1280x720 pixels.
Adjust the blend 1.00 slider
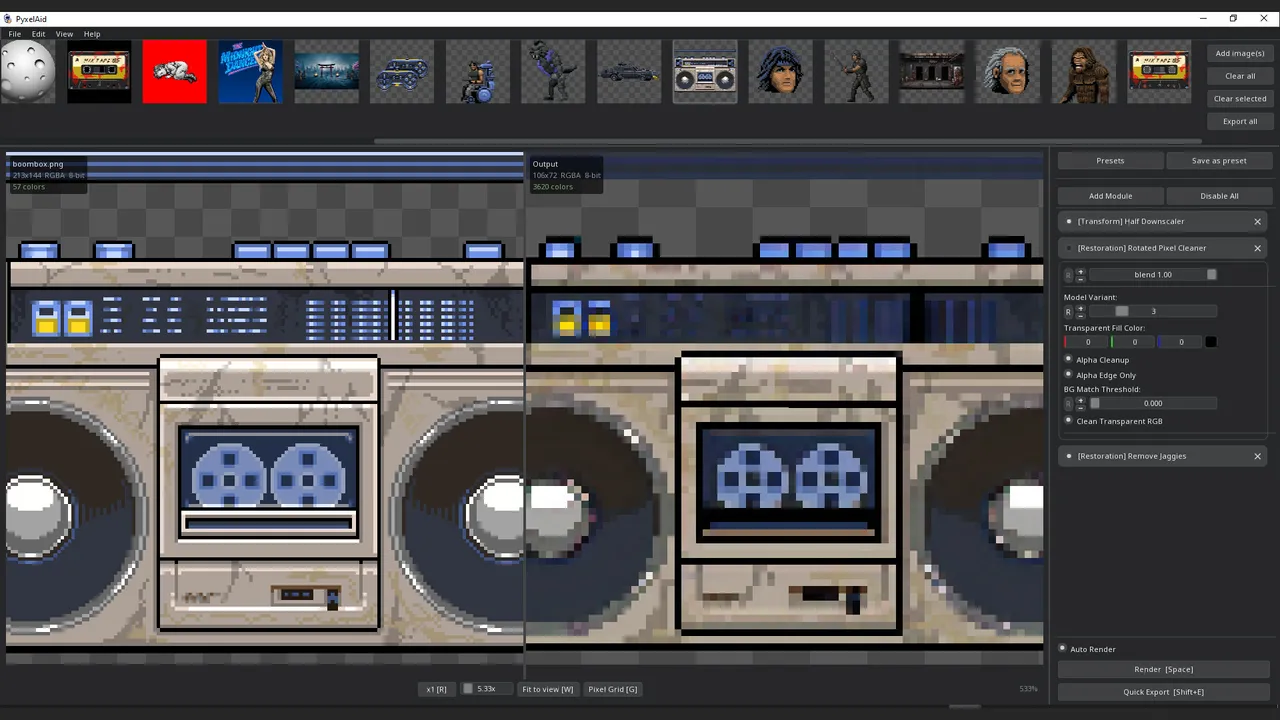click(x=1153, y=275)
